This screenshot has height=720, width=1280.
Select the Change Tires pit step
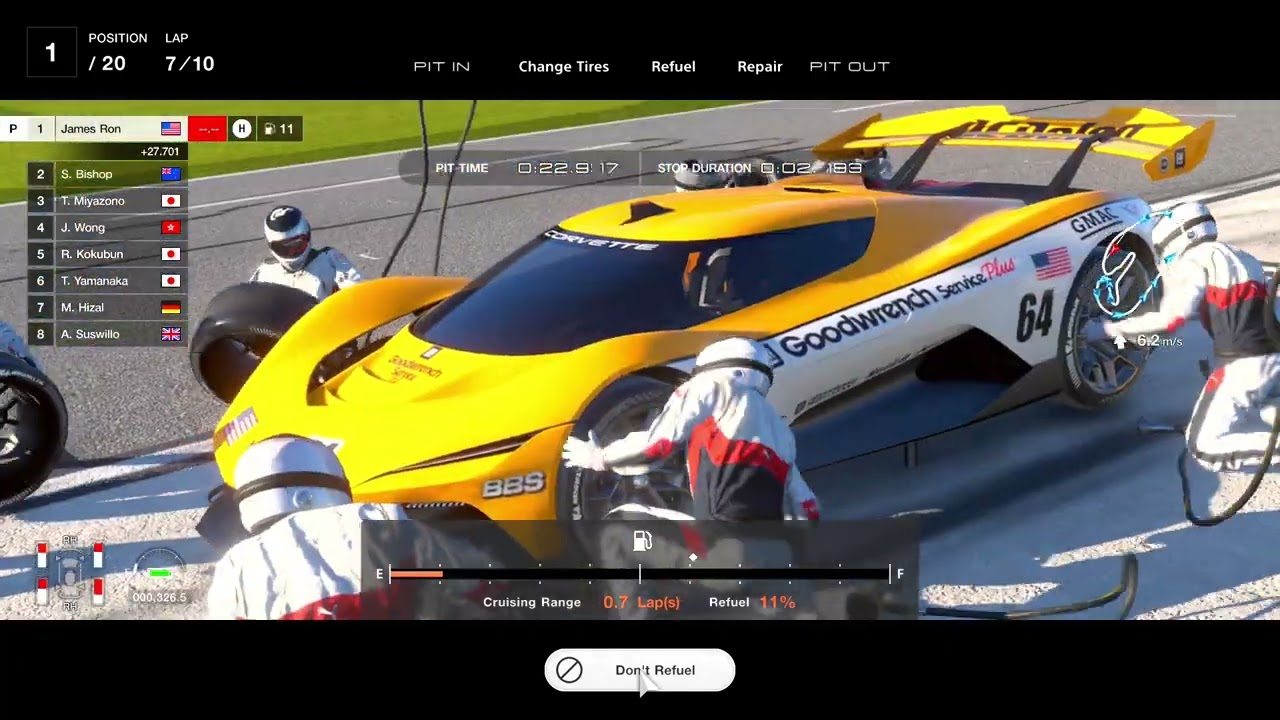[x=563, y=66]
